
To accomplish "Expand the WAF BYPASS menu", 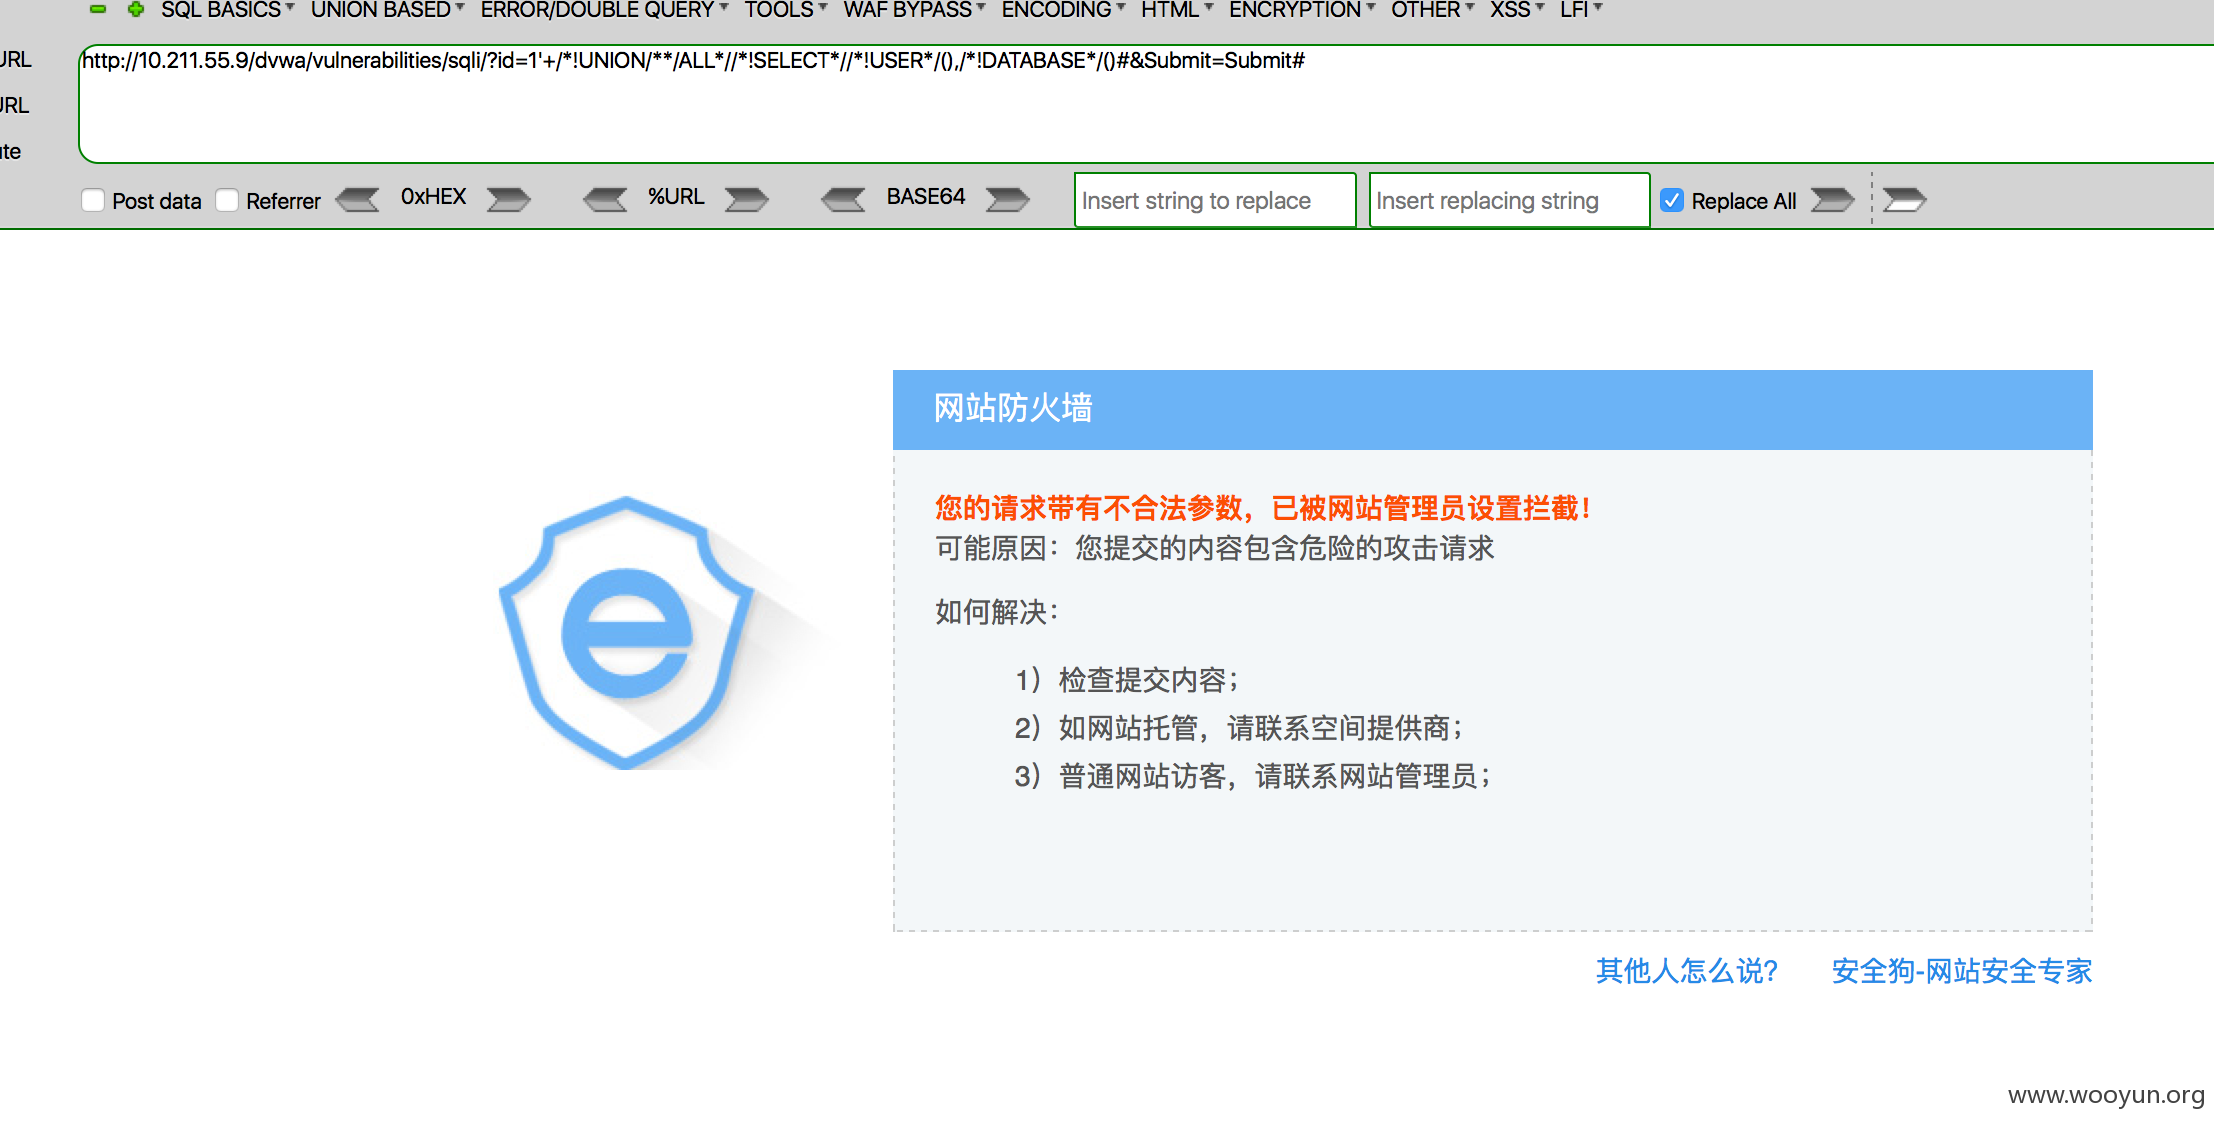I will 914,10.
